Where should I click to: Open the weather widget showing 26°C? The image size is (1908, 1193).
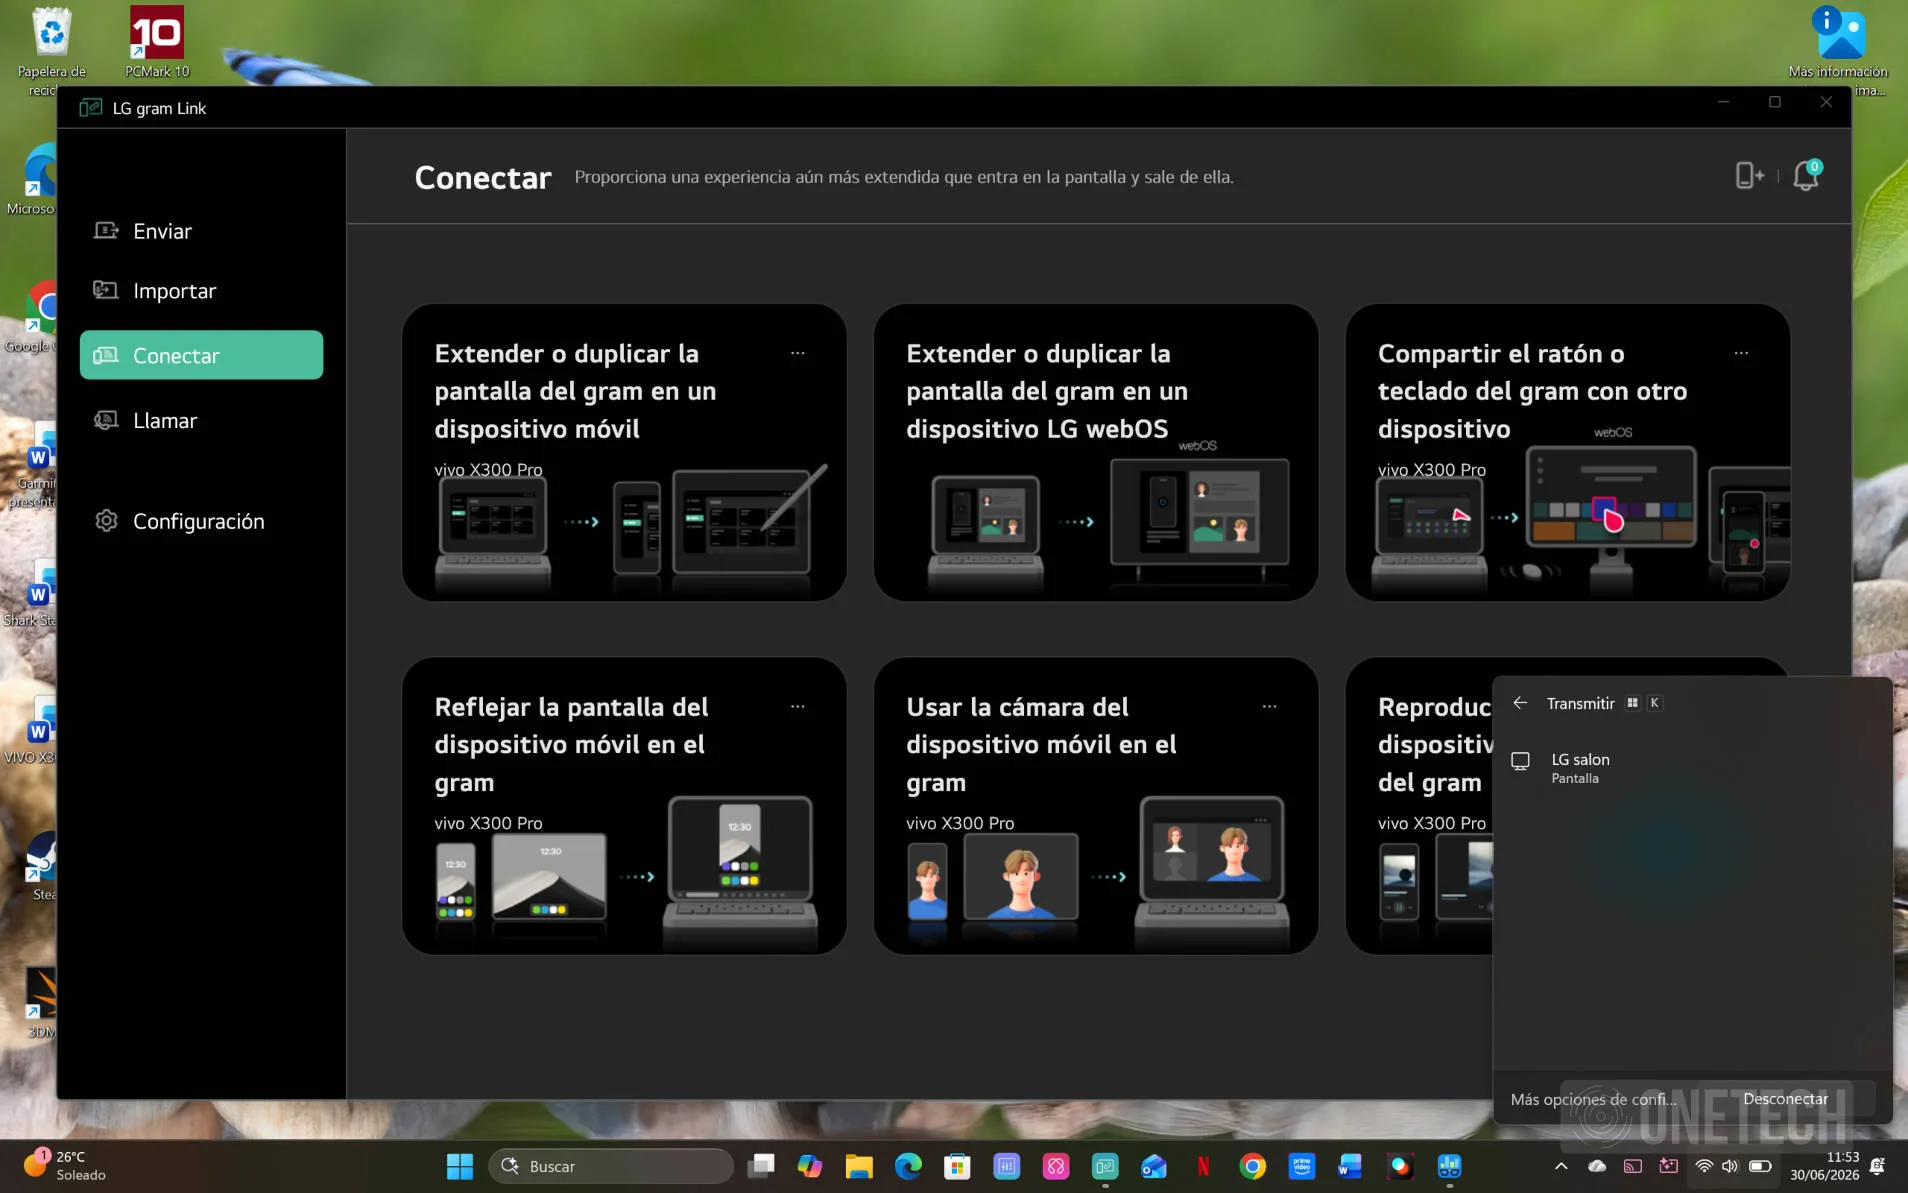tap(65, 1166)
